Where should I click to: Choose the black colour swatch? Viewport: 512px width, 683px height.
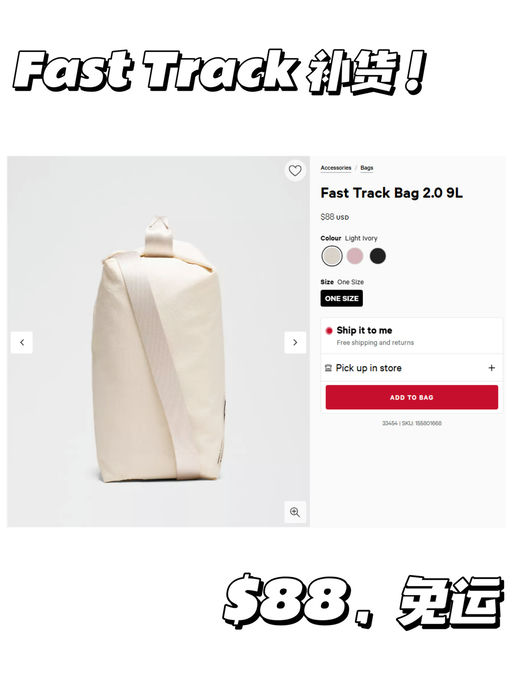(378, 256)
